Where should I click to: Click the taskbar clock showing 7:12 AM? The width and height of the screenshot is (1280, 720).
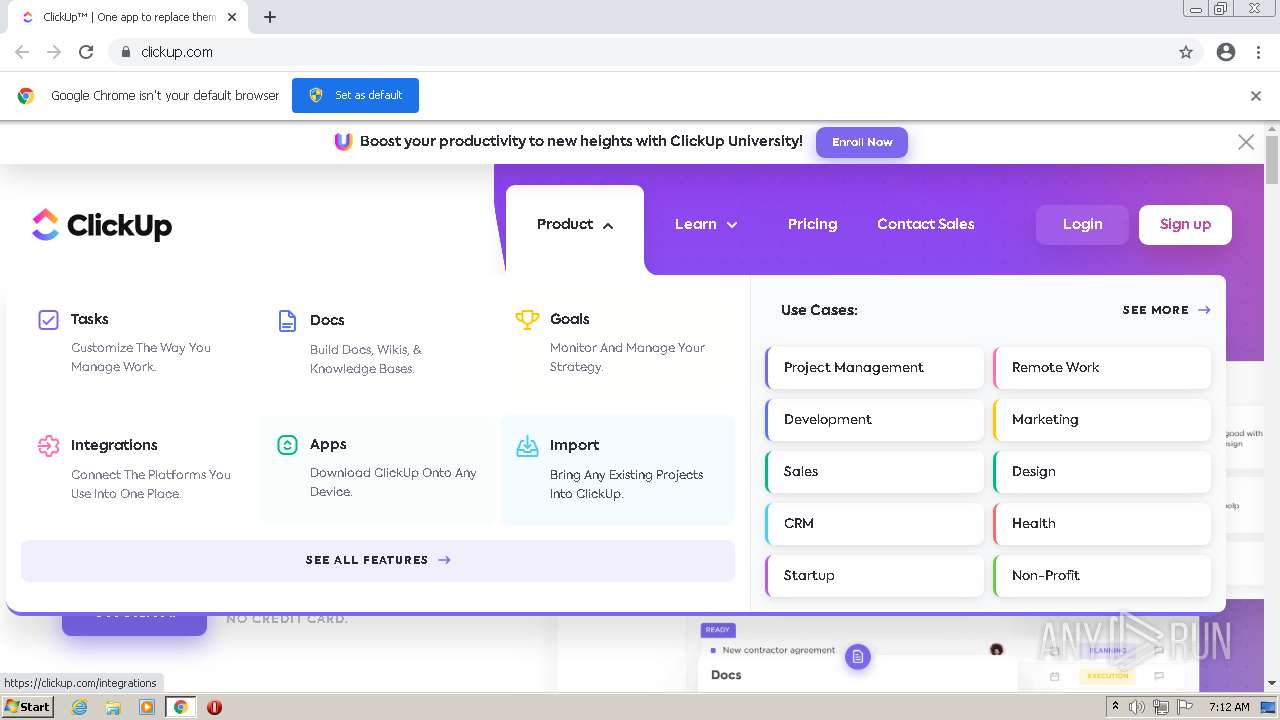tap(1229, 707)
